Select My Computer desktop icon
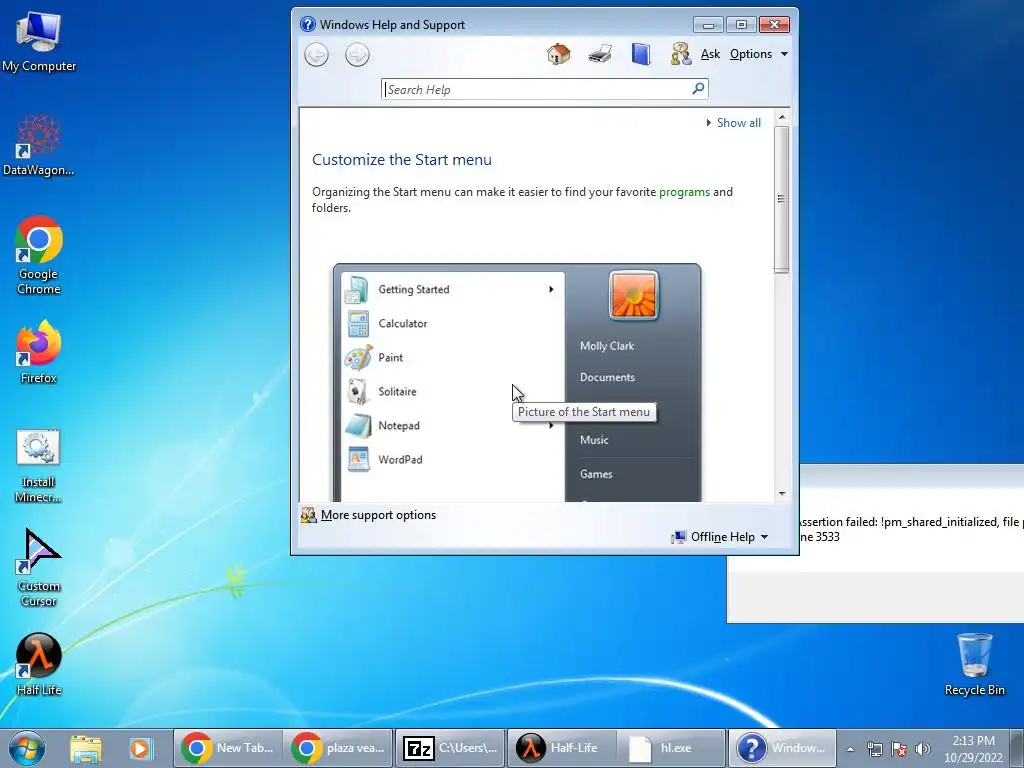The width and height of the screenshot is (1024, 768). (x=39, y=42)
